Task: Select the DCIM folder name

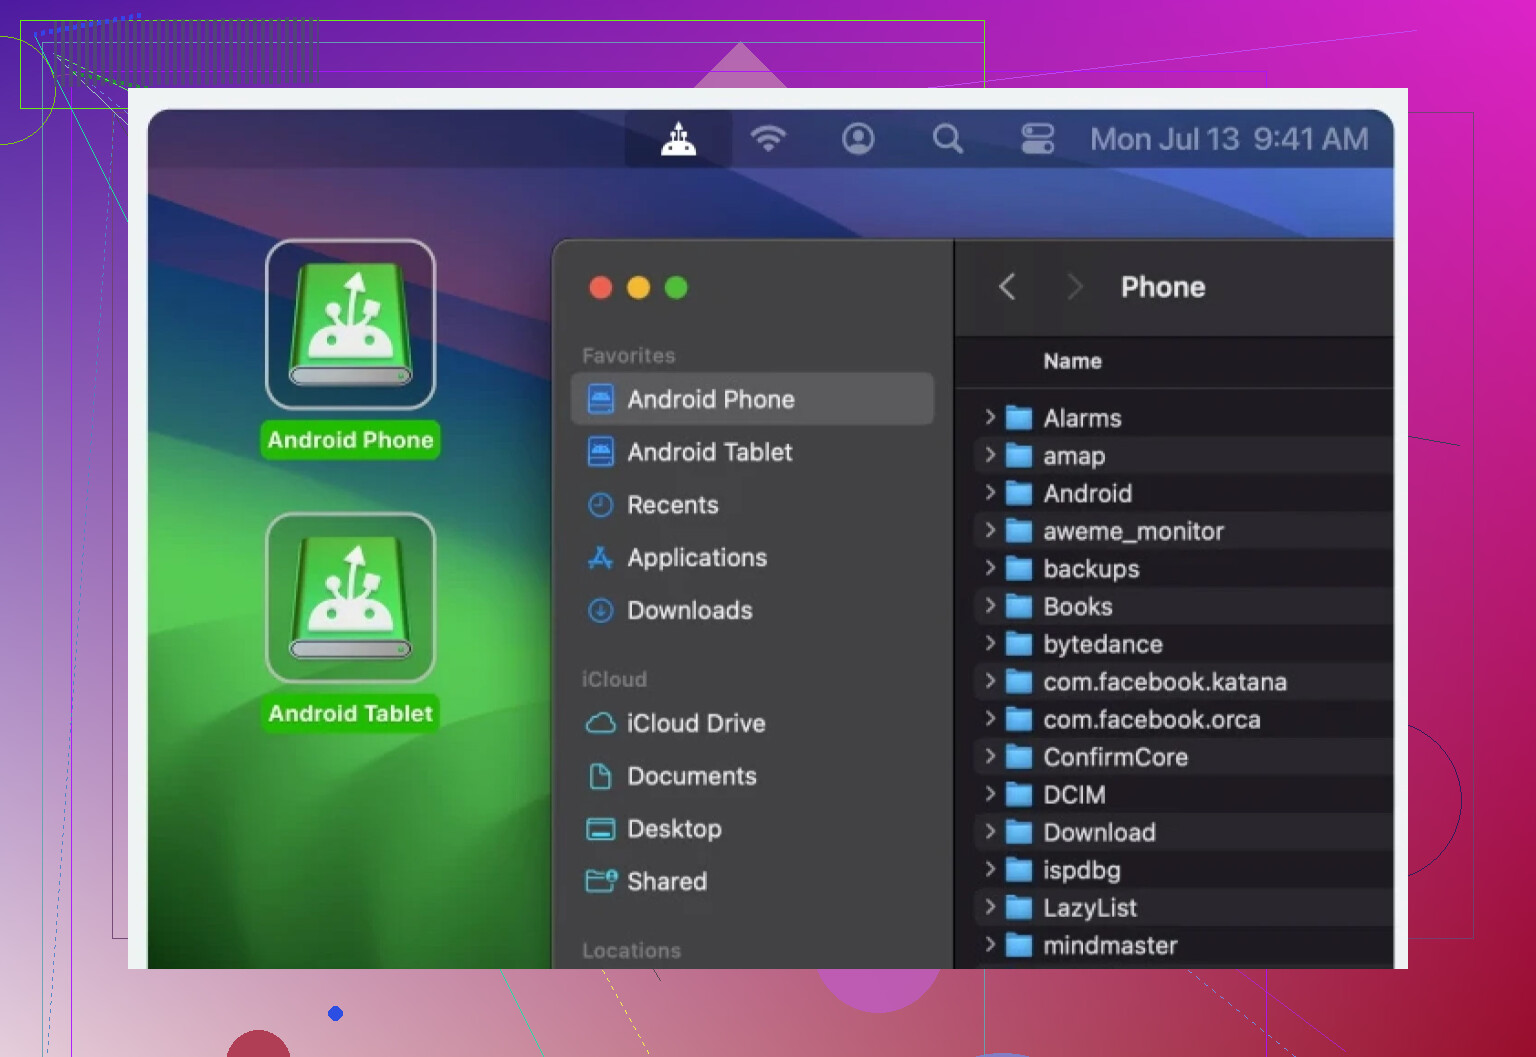Action: click(1074, 795)
